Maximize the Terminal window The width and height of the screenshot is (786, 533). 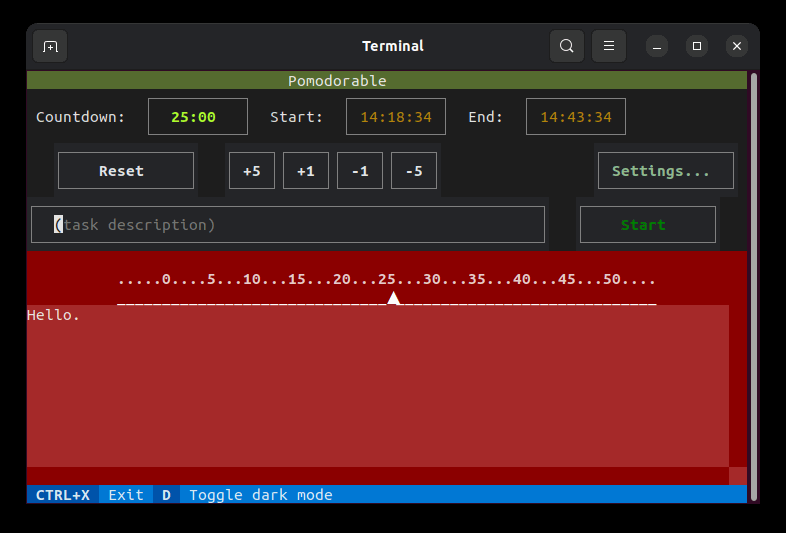[x=697, y=46]
